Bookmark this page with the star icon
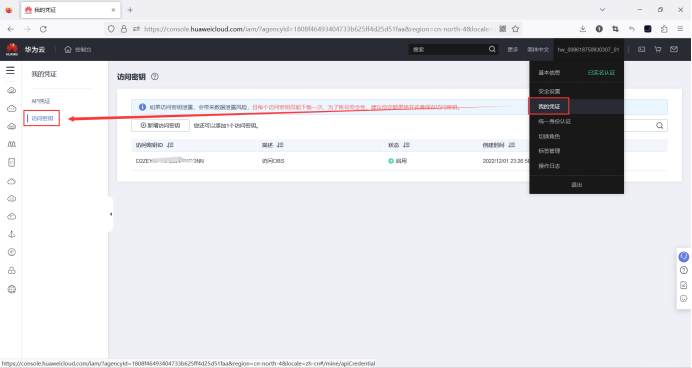 [x=515, y=29]
